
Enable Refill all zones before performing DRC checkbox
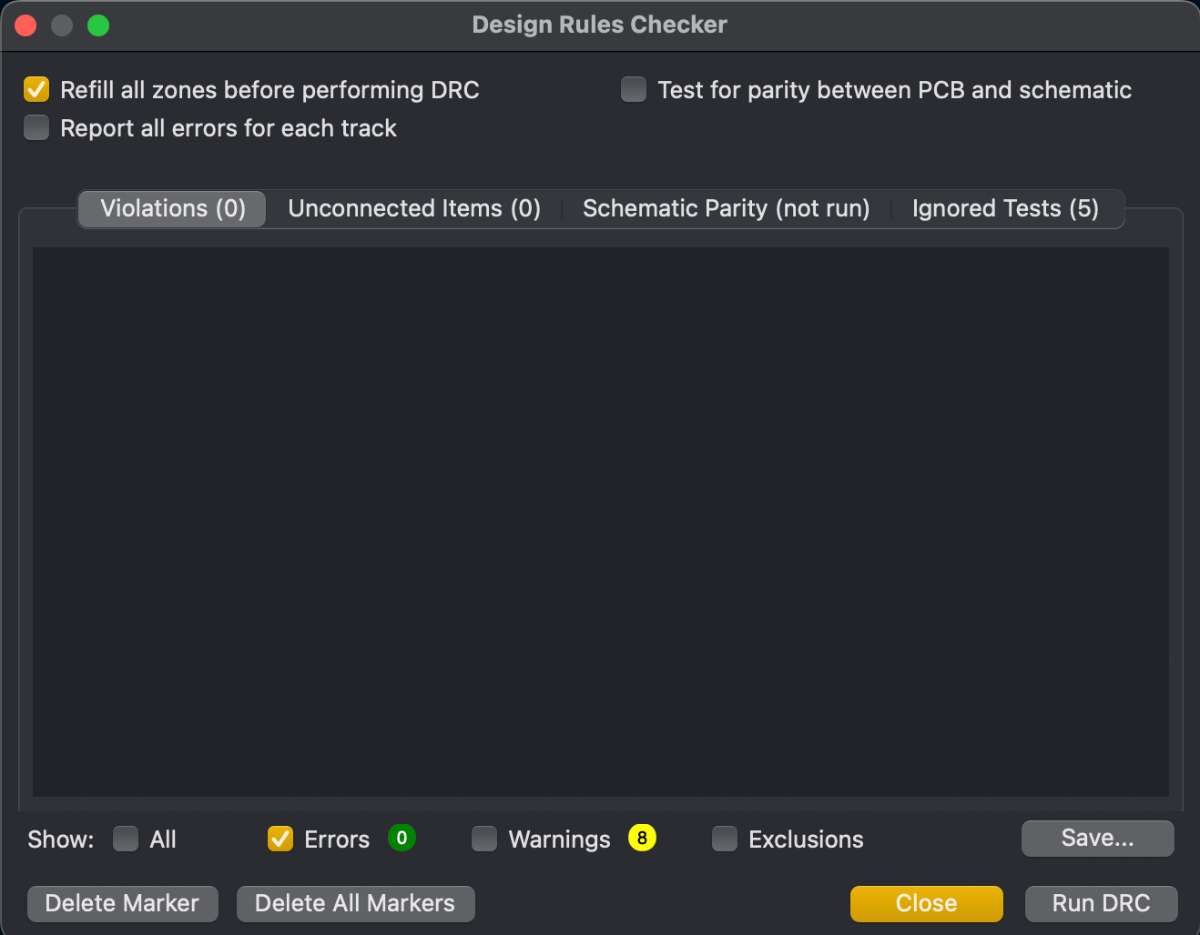pyautogui.click(x=37, y=90)
